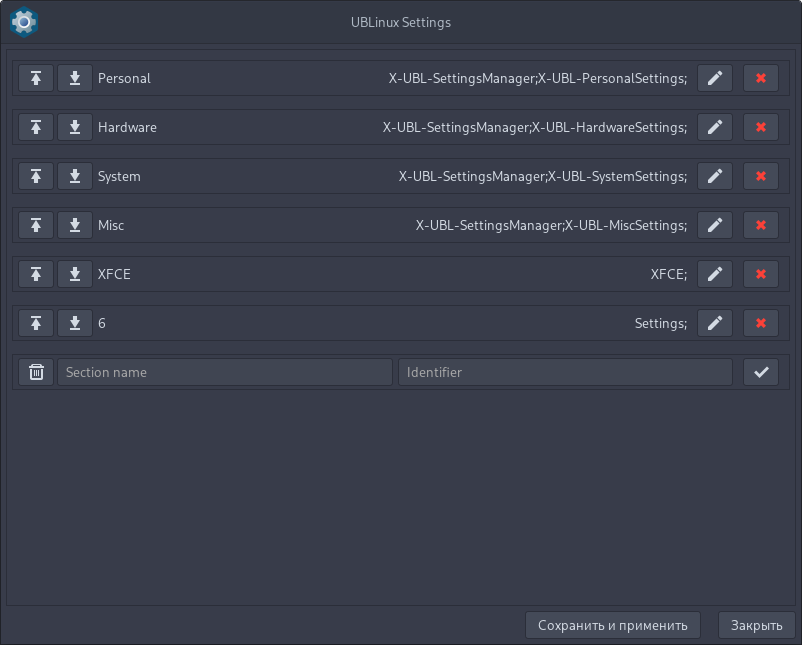Move the Hardware section down
The image size is (802, 645).
pos(75,127)
